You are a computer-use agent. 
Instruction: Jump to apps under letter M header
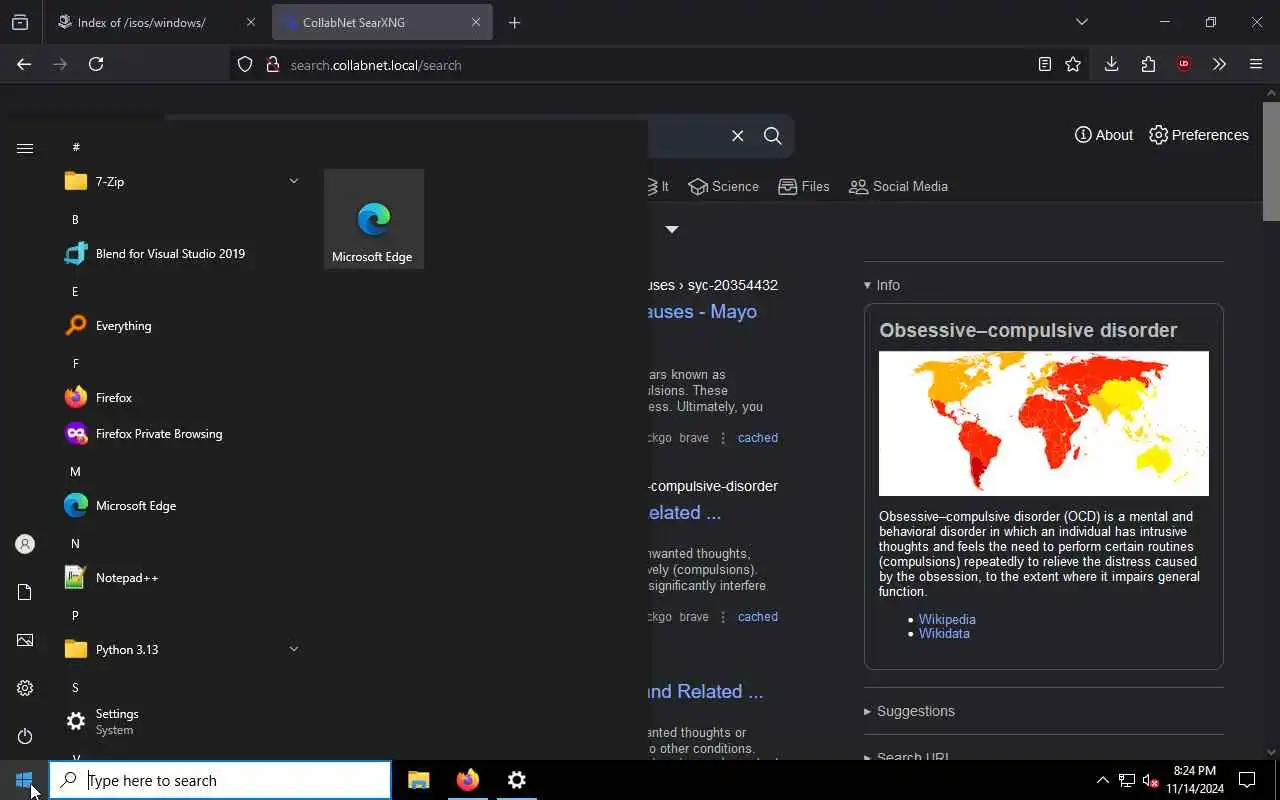click(75, 471)
